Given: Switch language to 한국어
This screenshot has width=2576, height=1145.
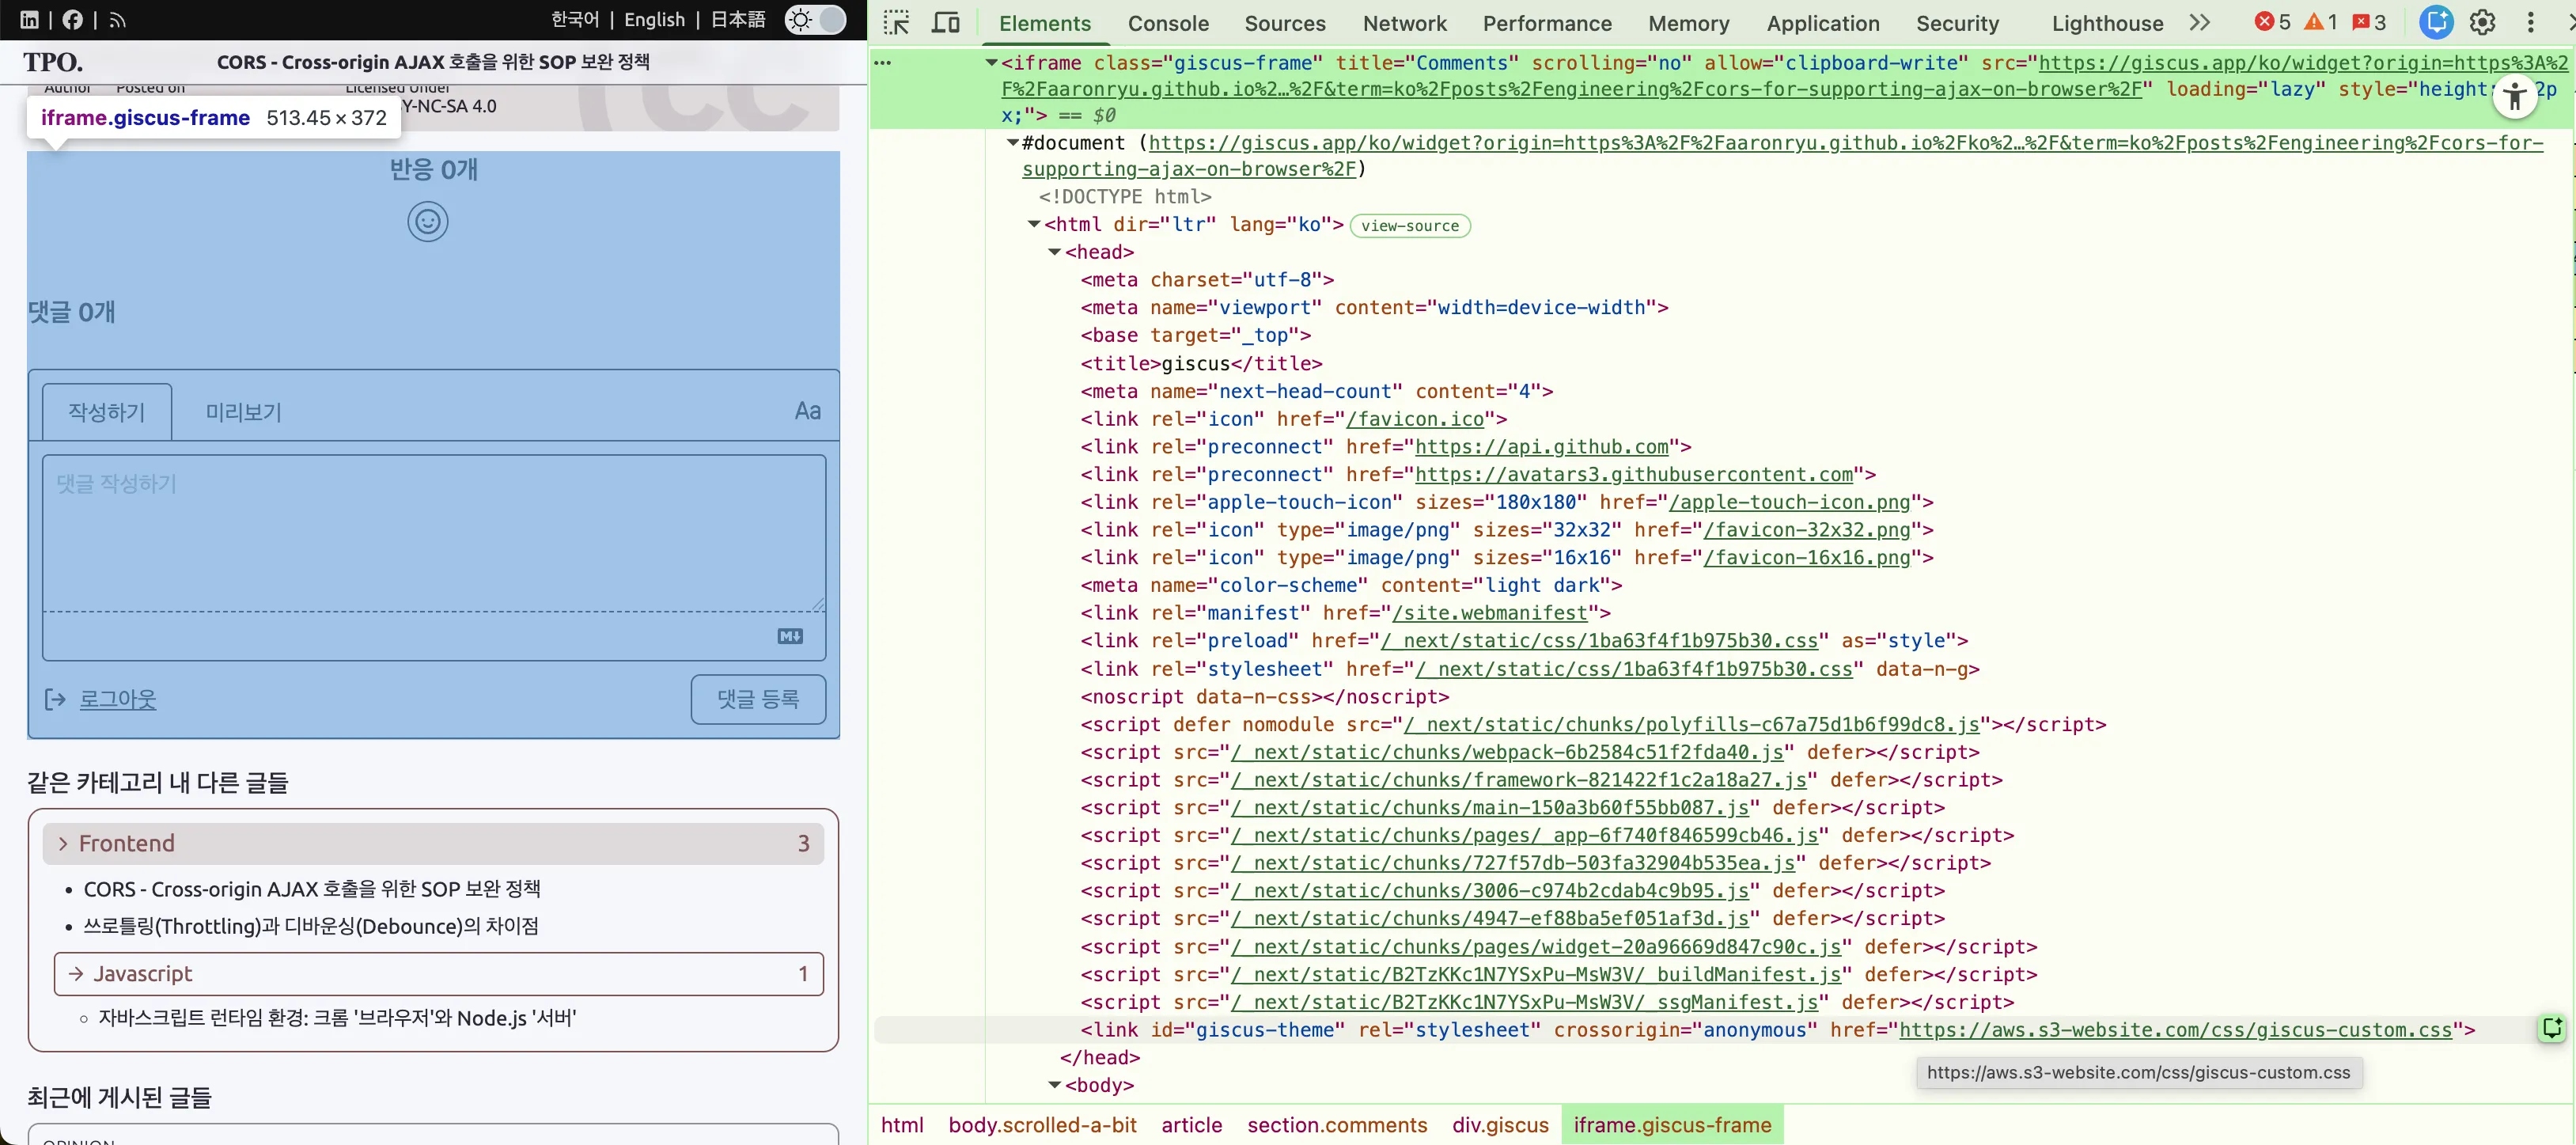Looking at the screenshot, I should (575, 20).
